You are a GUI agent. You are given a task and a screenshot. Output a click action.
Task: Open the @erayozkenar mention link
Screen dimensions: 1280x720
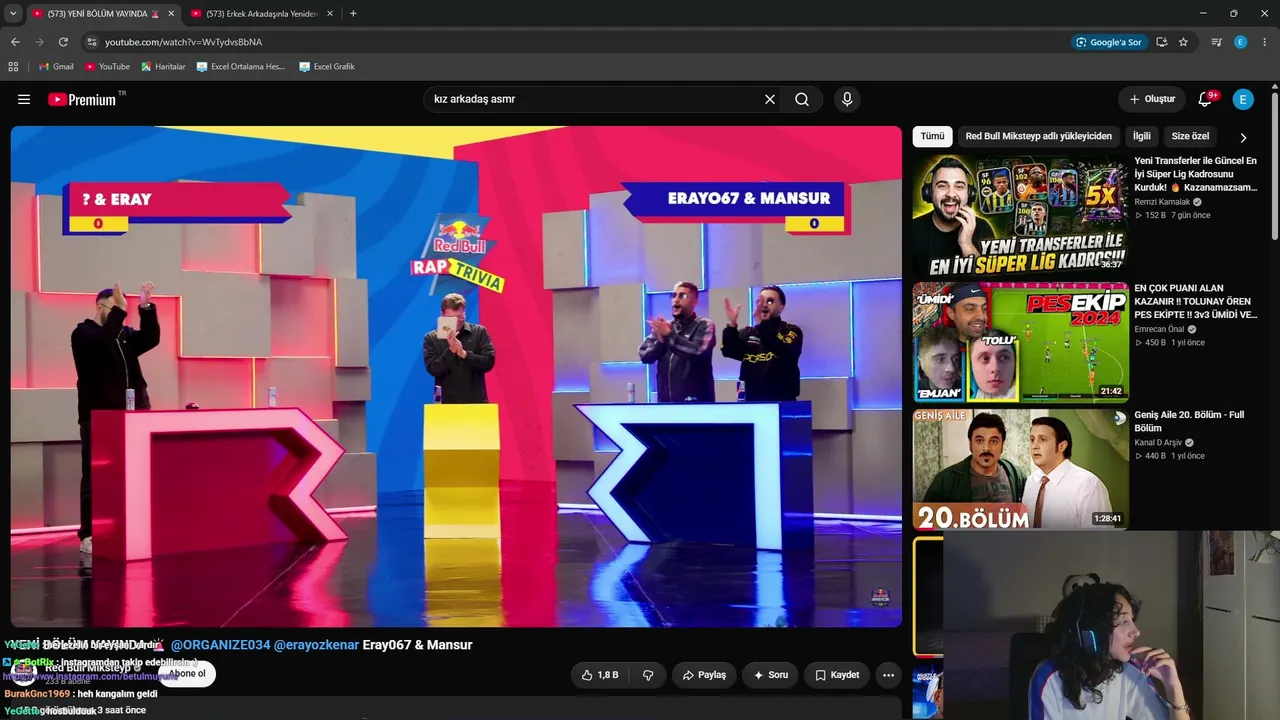[x=316, y=645]
